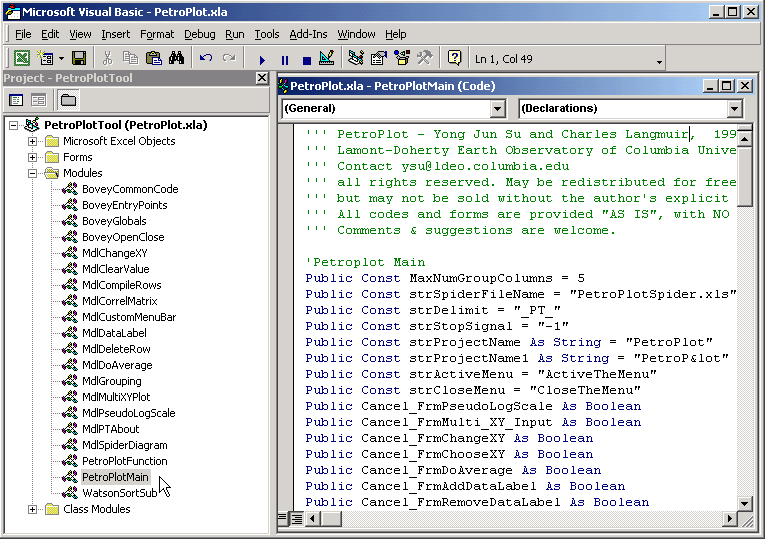Click the View Code icon in Project panel
Image resolution: width=765 pixels, height=539 pixels.
(x=16, y=100)
